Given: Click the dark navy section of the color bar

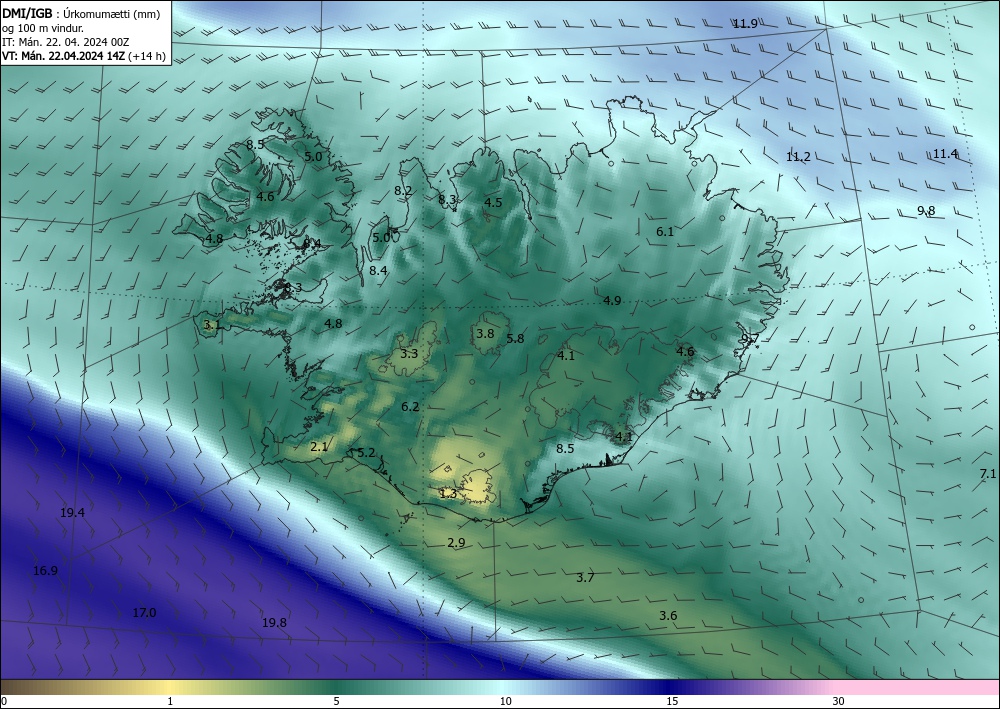Looking at the screenshot, I should click(670, 687).
